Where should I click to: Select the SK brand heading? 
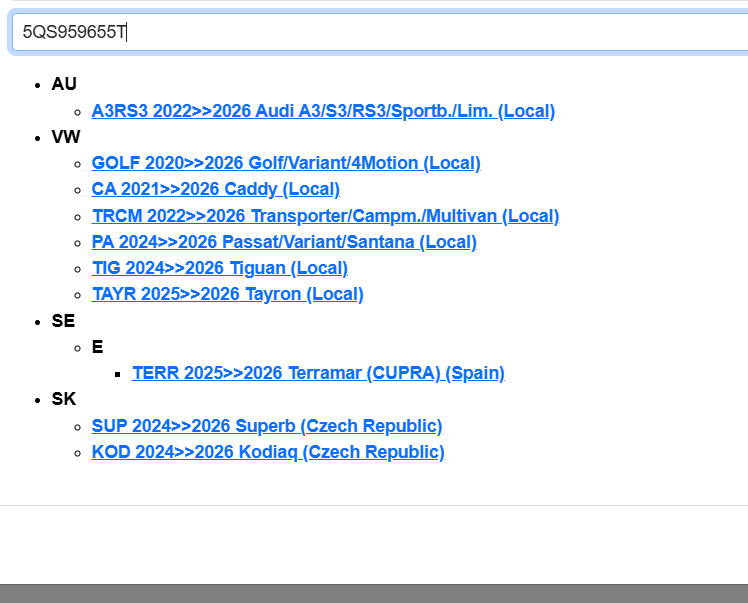click(64, 399)
